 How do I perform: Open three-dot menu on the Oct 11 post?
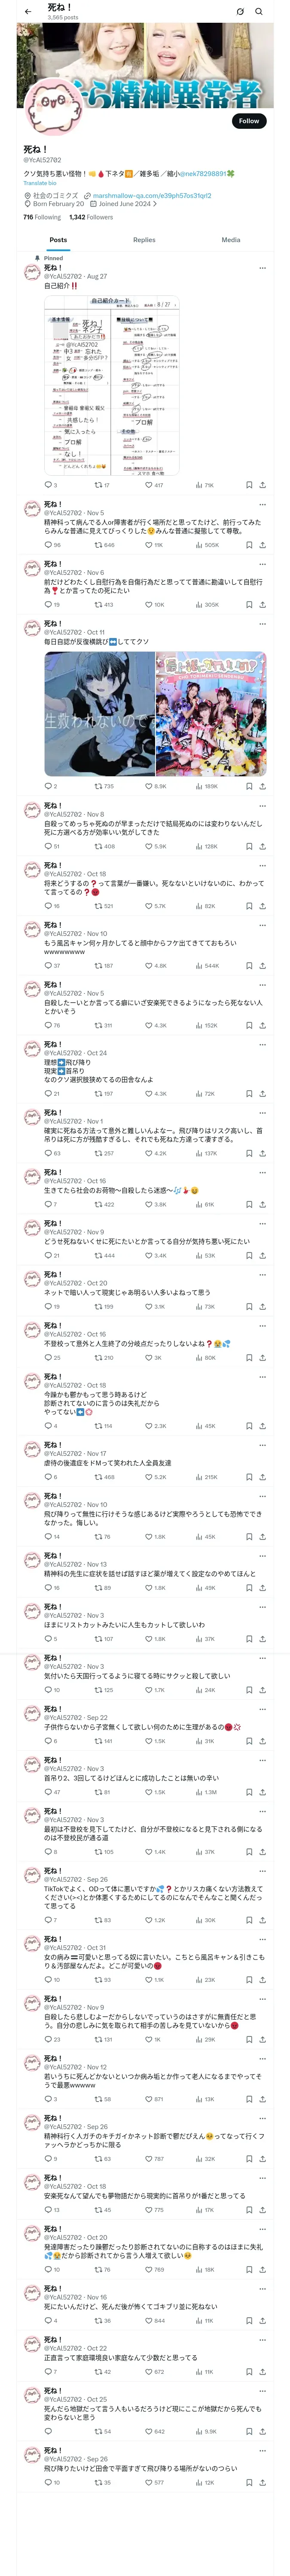(x=262, y=624)
